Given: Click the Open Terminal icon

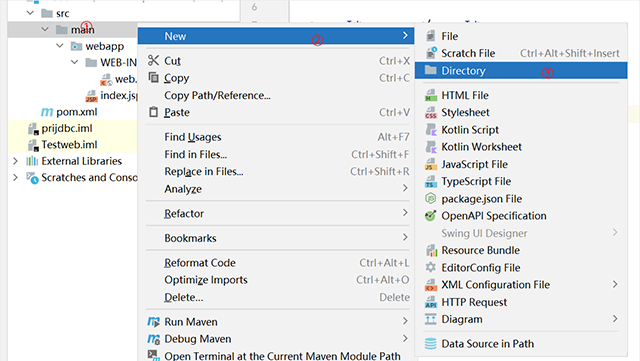Looking at the screenshot, I should click(153, 355).
